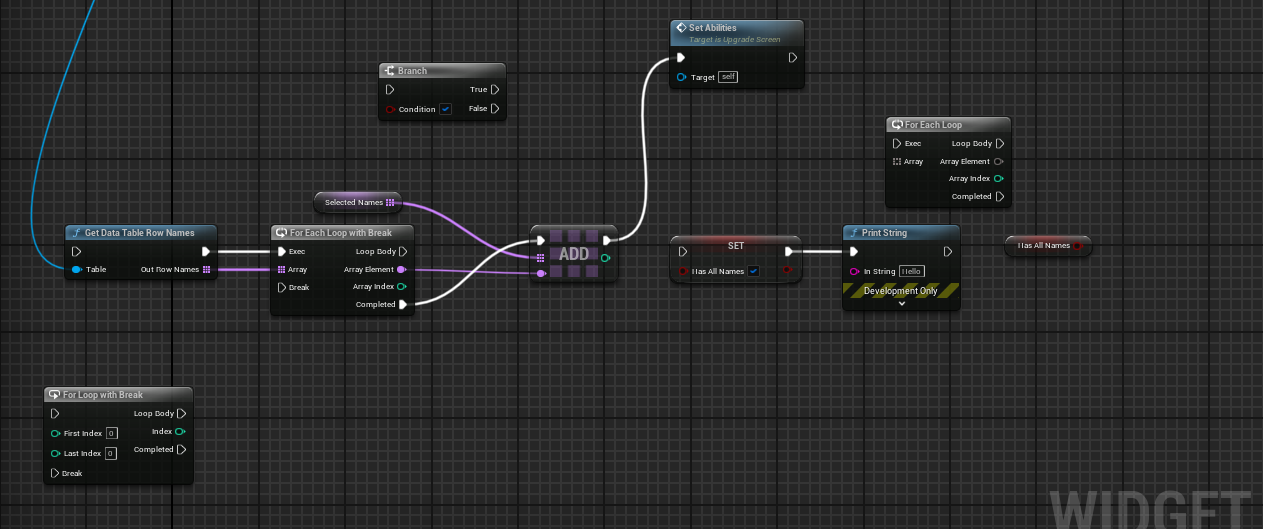Click For Each Loop with Break's Break pin
This screenshot has width=1263, height=529.
click(282, 287)
